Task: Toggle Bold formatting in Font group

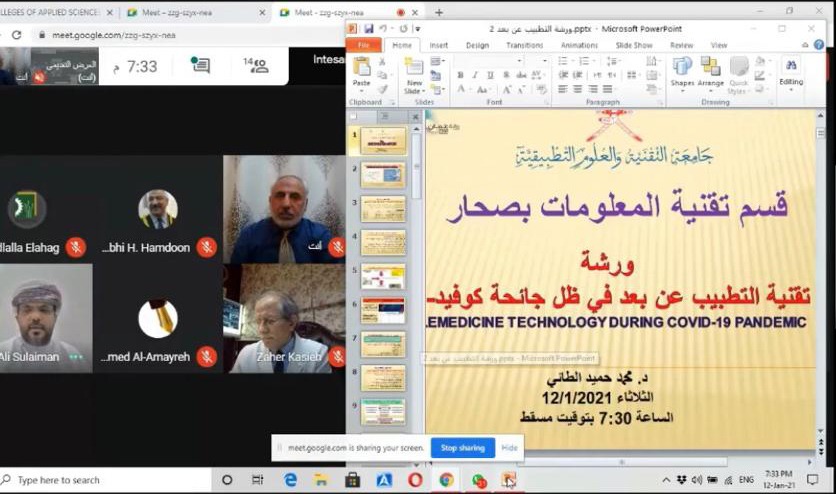Action: (x=462, y=75)
